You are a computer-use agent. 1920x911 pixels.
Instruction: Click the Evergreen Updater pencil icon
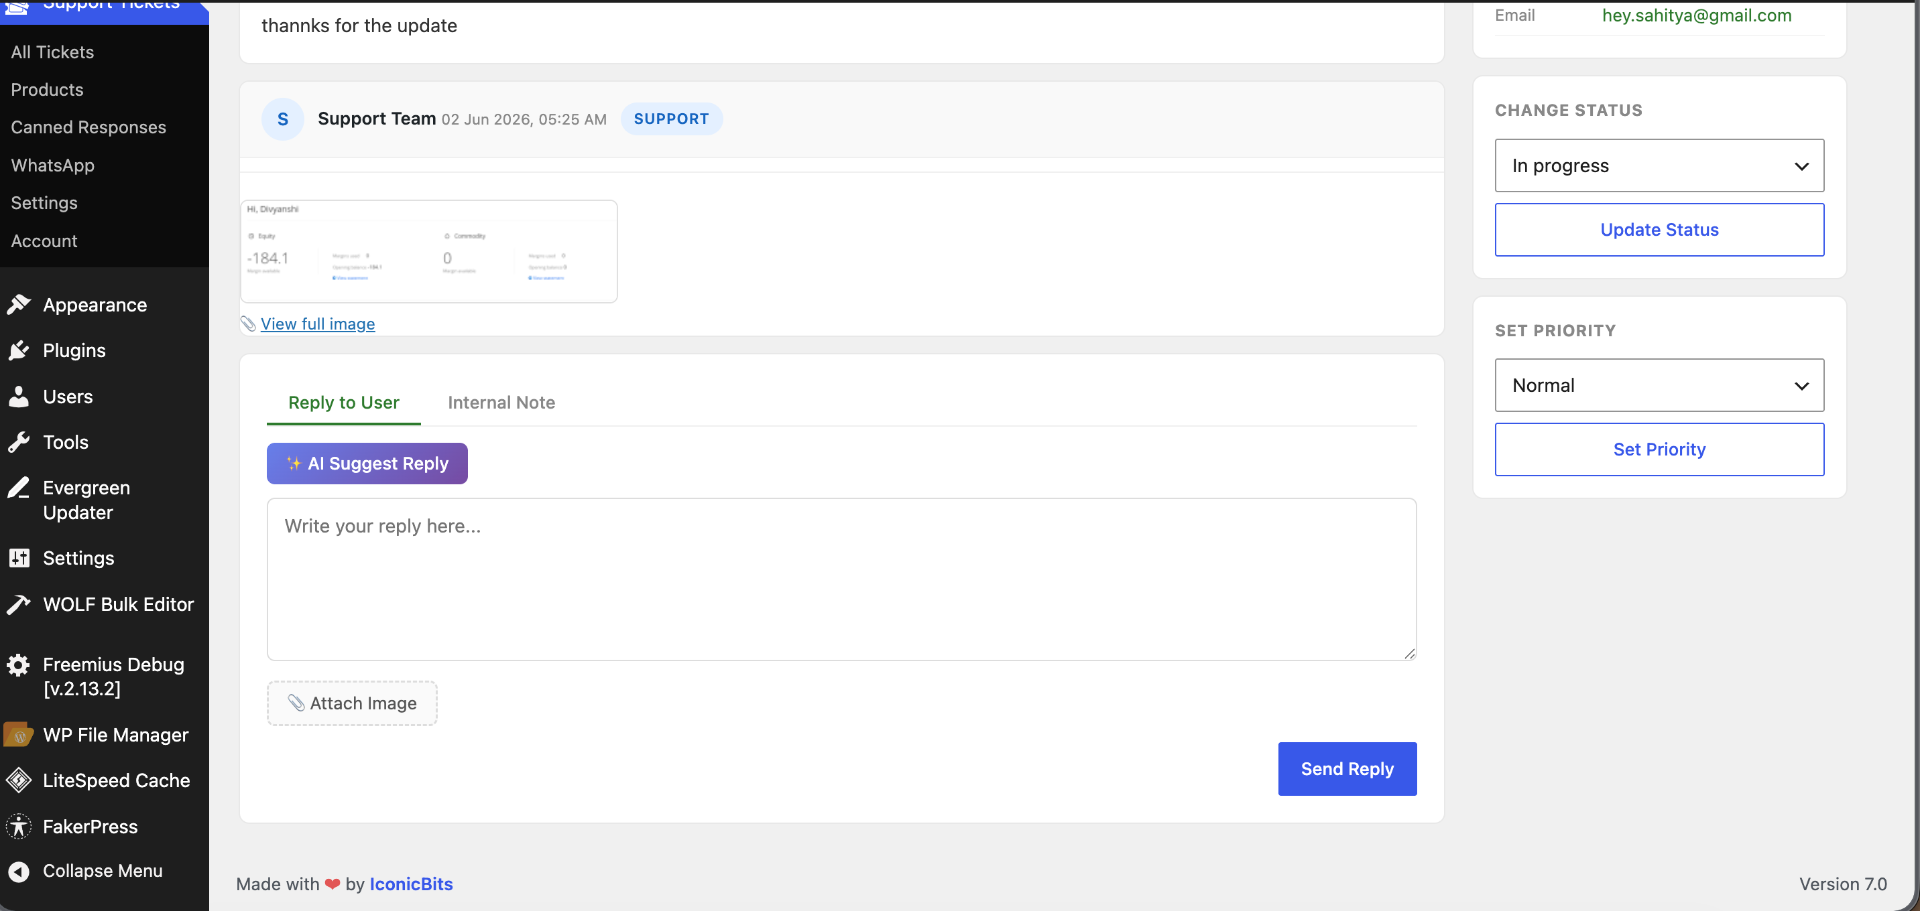[x=19, y=488]
